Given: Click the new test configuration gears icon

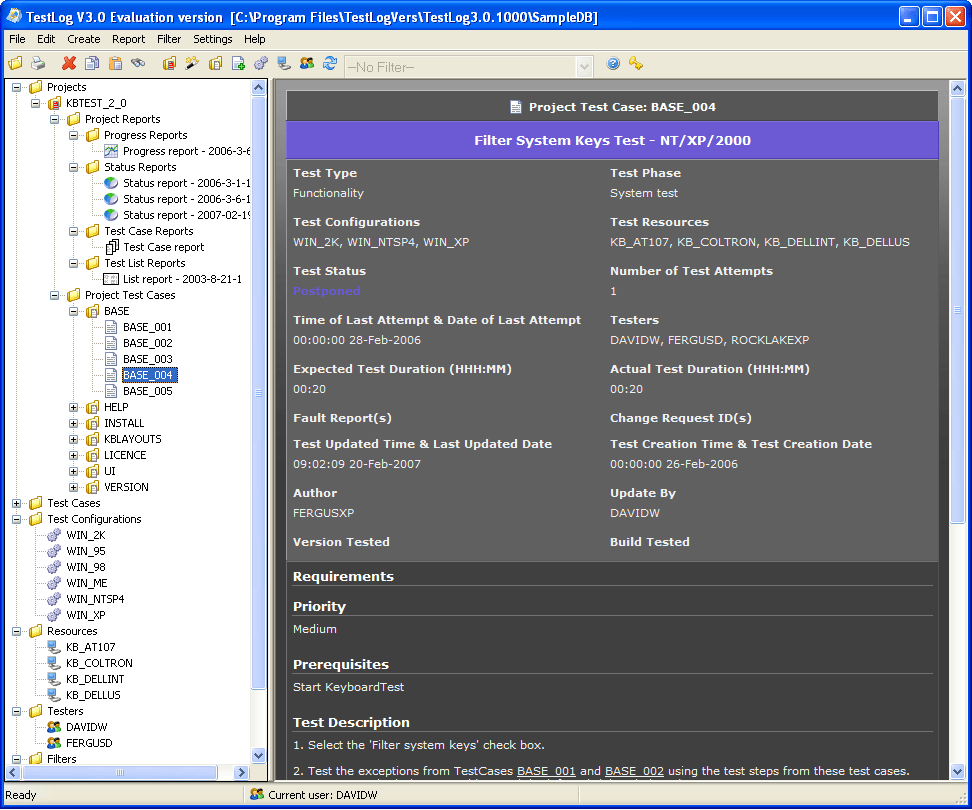Looking at the screenshot, I should click(x=261, y=63).
